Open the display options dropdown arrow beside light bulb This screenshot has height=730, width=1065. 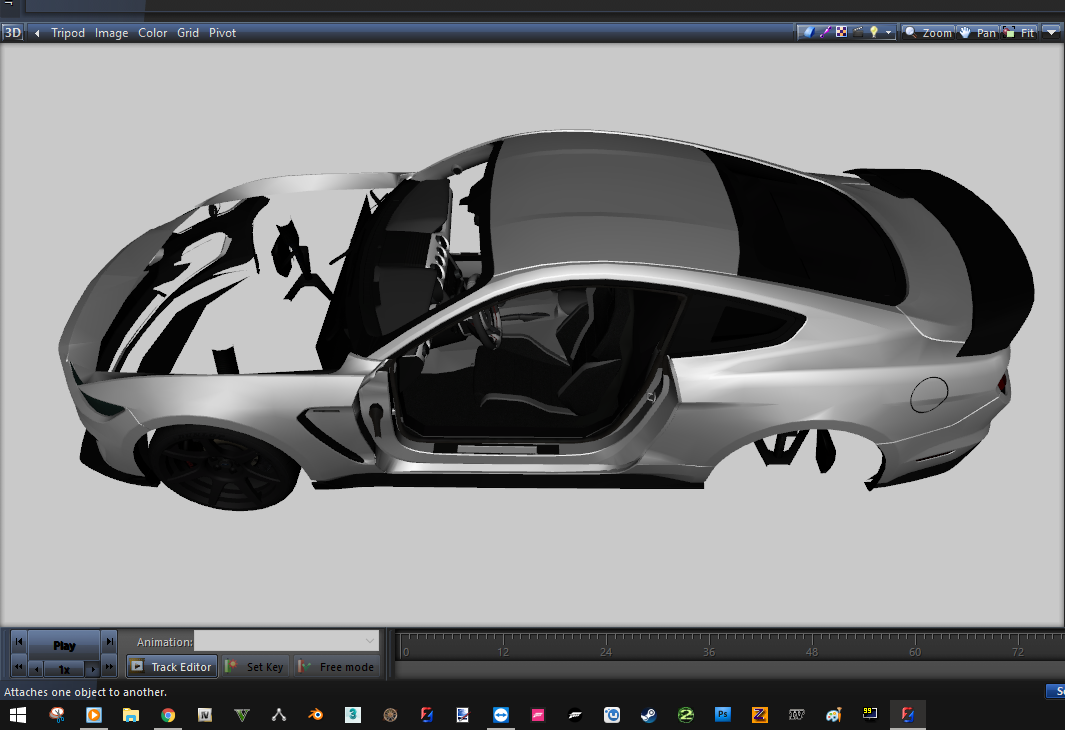pos(888,33)
